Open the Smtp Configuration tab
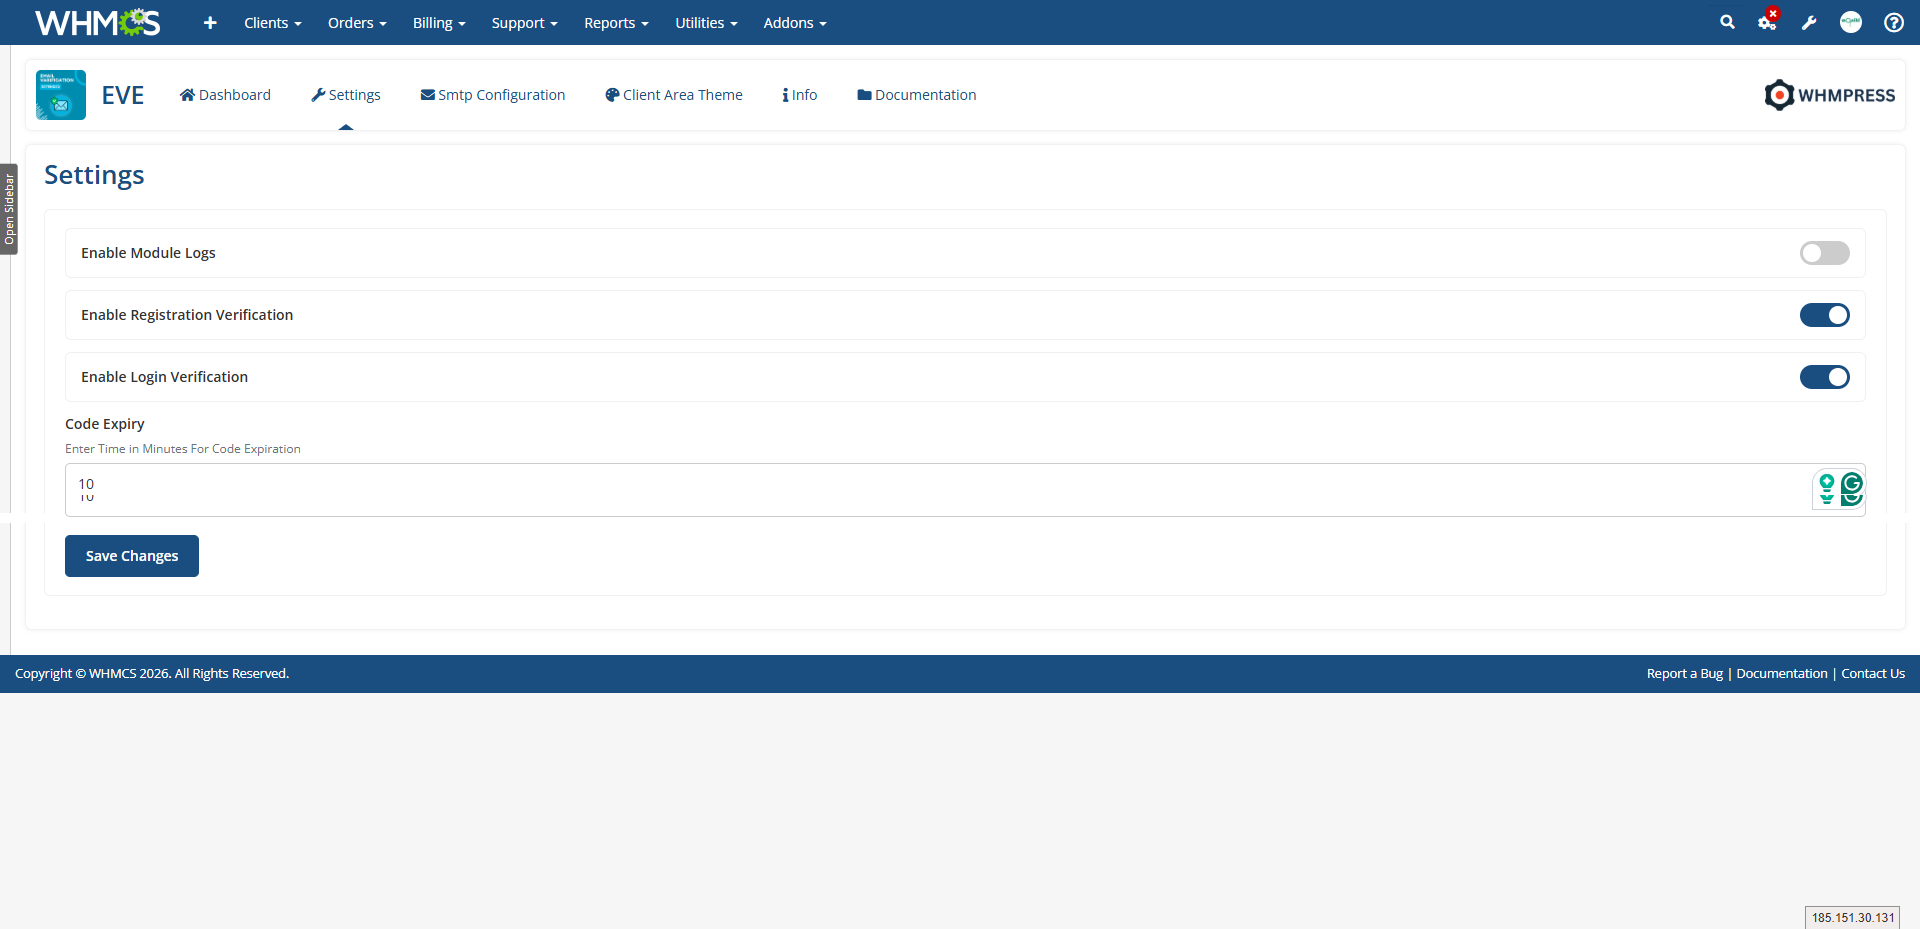 tap(493, 95)
